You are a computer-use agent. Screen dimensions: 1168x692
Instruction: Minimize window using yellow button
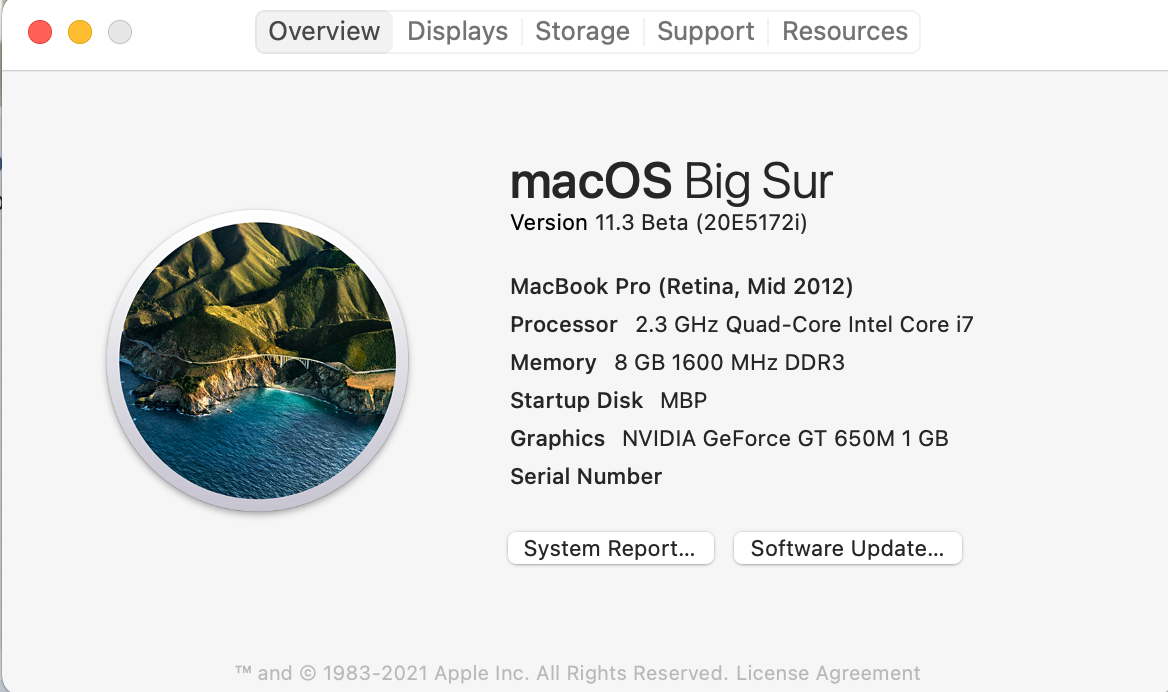80,32
